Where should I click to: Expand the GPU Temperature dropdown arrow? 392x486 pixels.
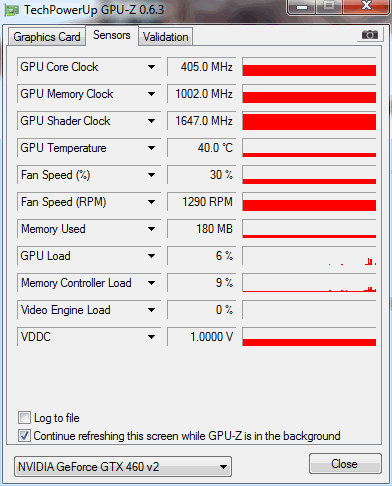point(151,148)
